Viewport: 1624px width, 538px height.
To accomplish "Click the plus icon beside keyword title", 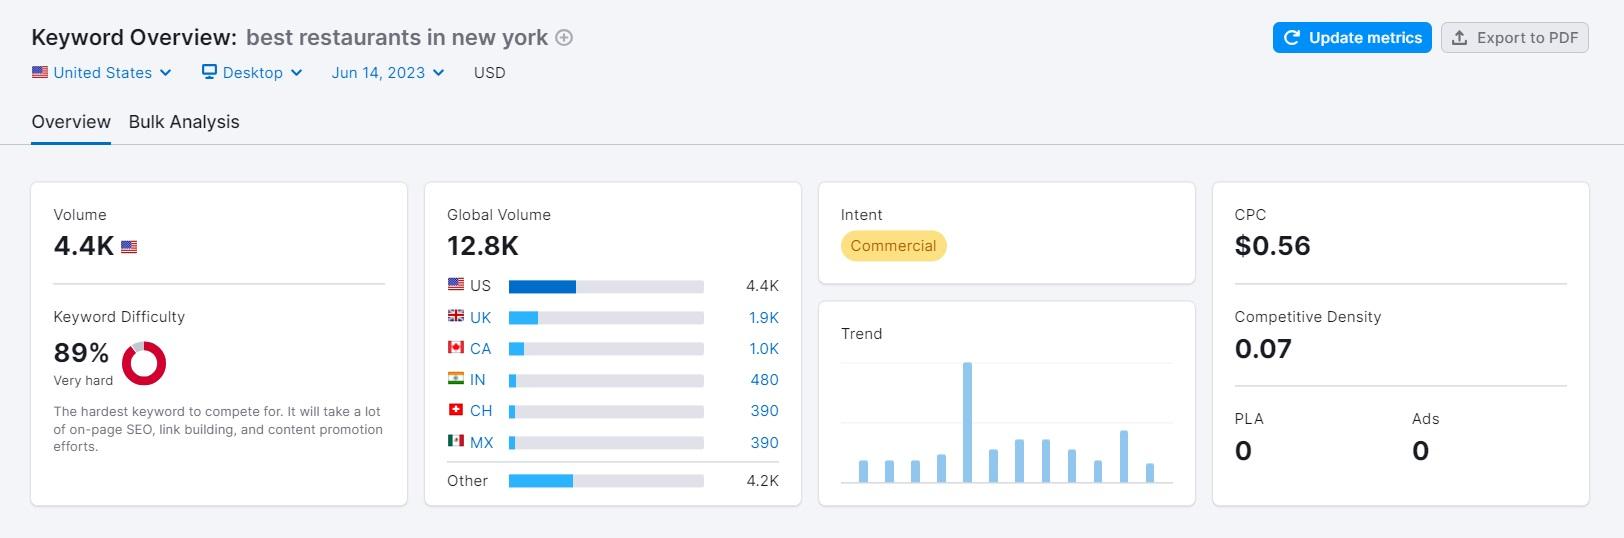I will [x=564, y=38].
